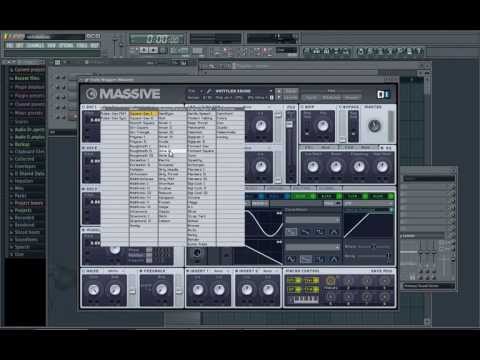Toggle pattern/song mode beside the play button
Image resolution: width=480 pixels, height=360 pixels.
coord(133,50)
